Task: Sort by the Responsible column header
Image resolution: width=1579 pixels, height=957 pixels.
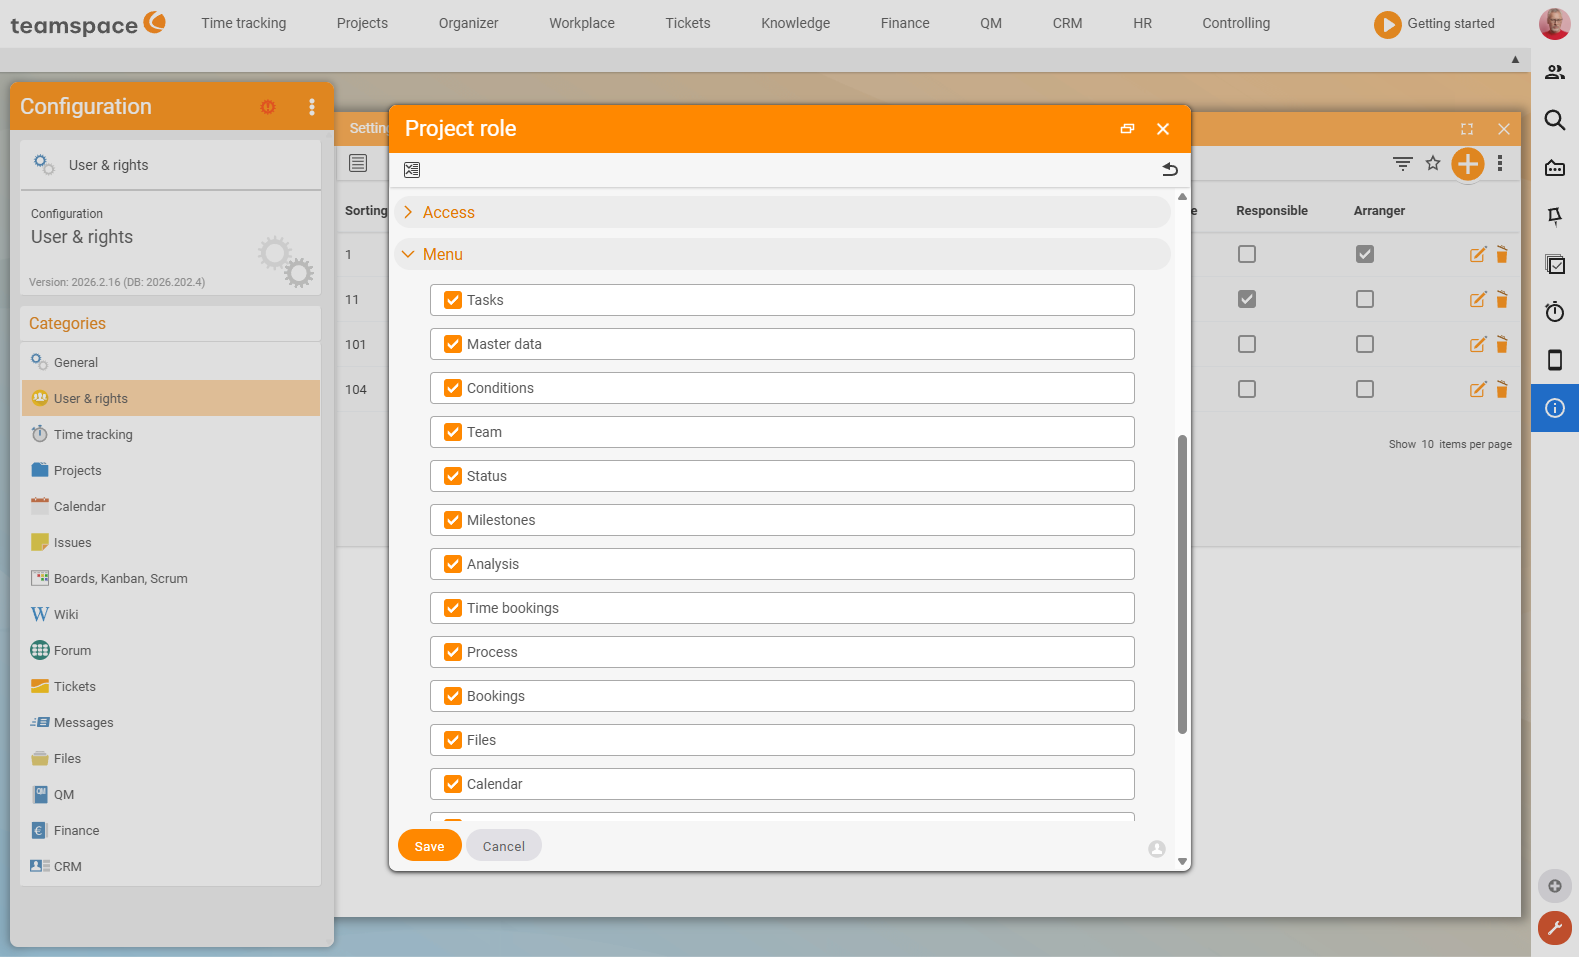Action: 1271,211
